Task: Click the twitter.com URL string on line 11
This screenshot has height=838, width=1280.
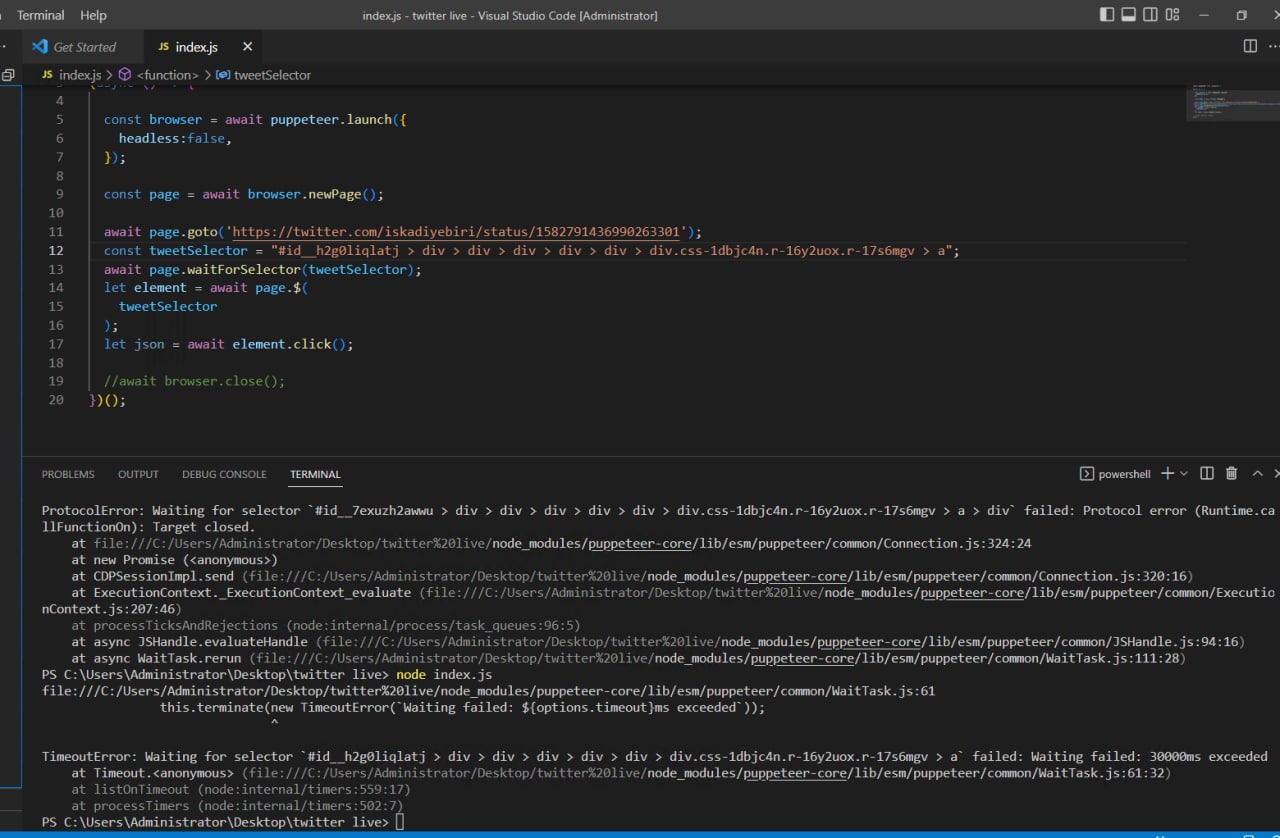Action: pyautogui.click(x=456, y=232)
